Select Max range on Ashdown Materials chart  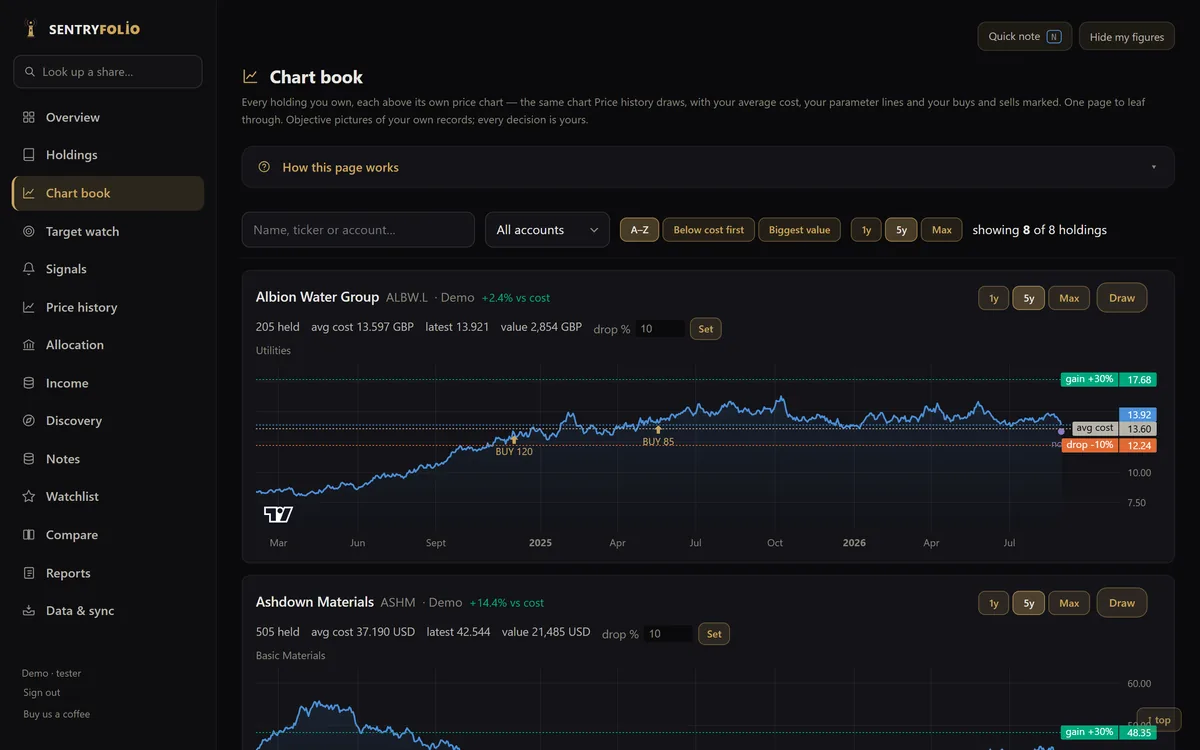1069,603
